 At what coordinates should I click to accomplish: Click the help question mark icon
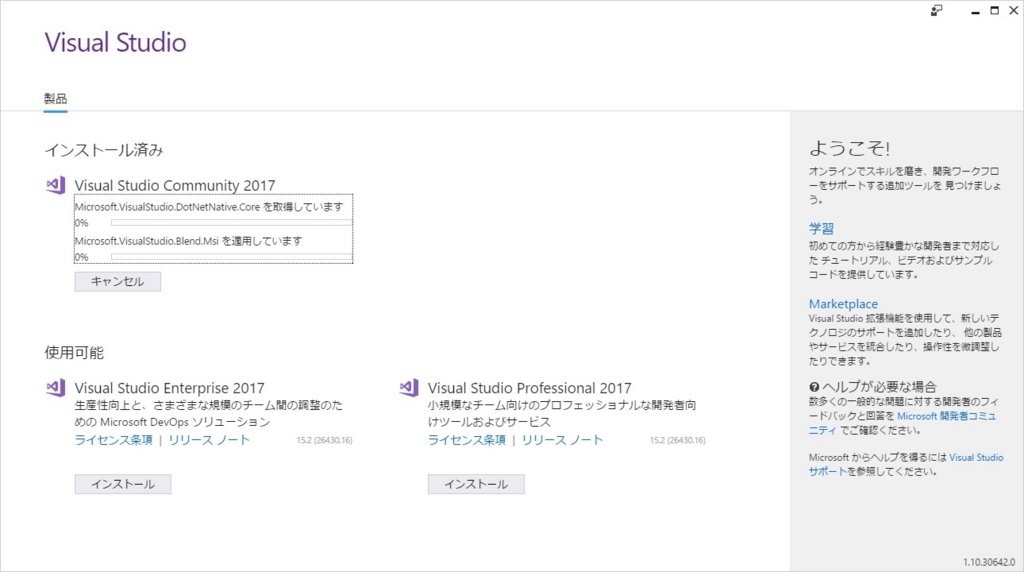click(x=814, y=387)
